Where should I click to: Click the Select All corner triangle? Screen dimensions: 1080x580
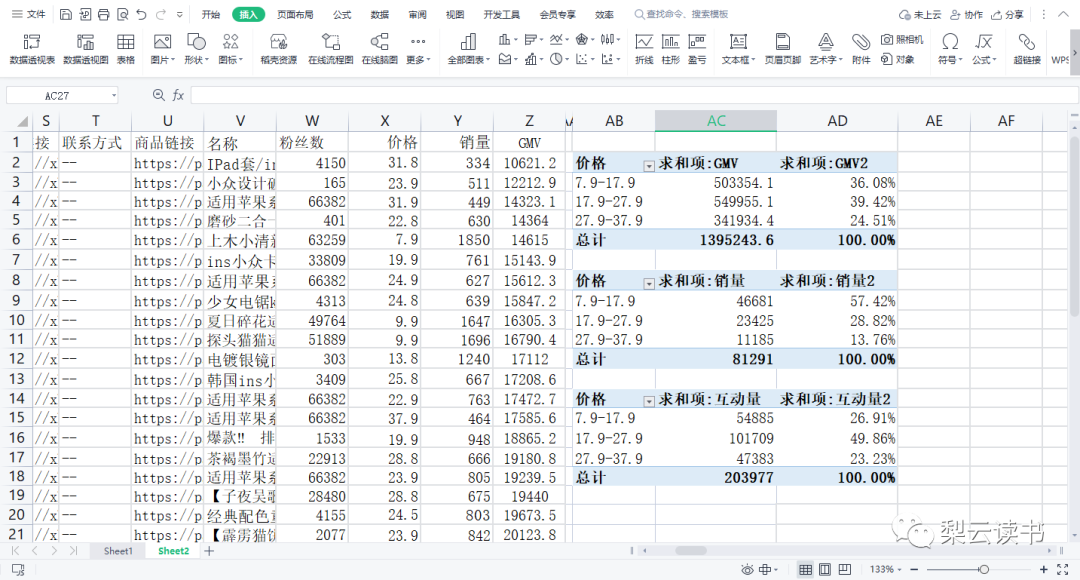point(22,122)
